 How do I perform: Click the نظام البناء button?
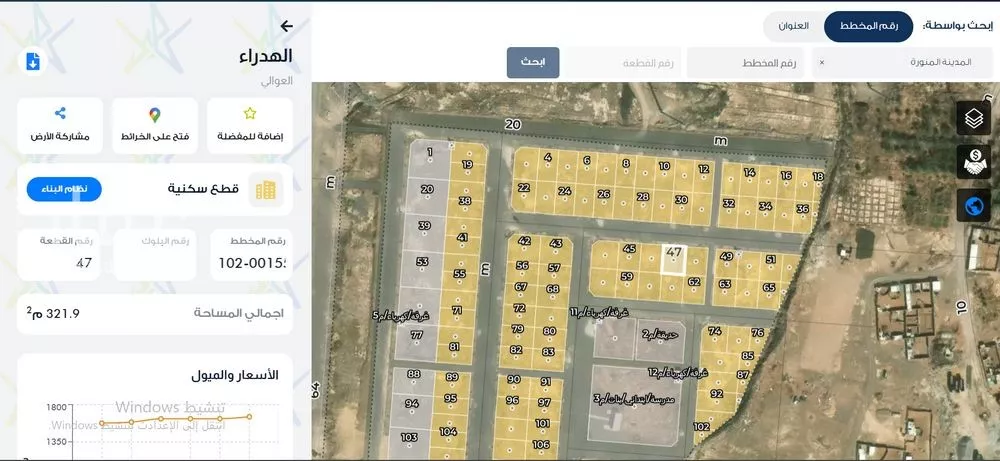pos(64,189)
